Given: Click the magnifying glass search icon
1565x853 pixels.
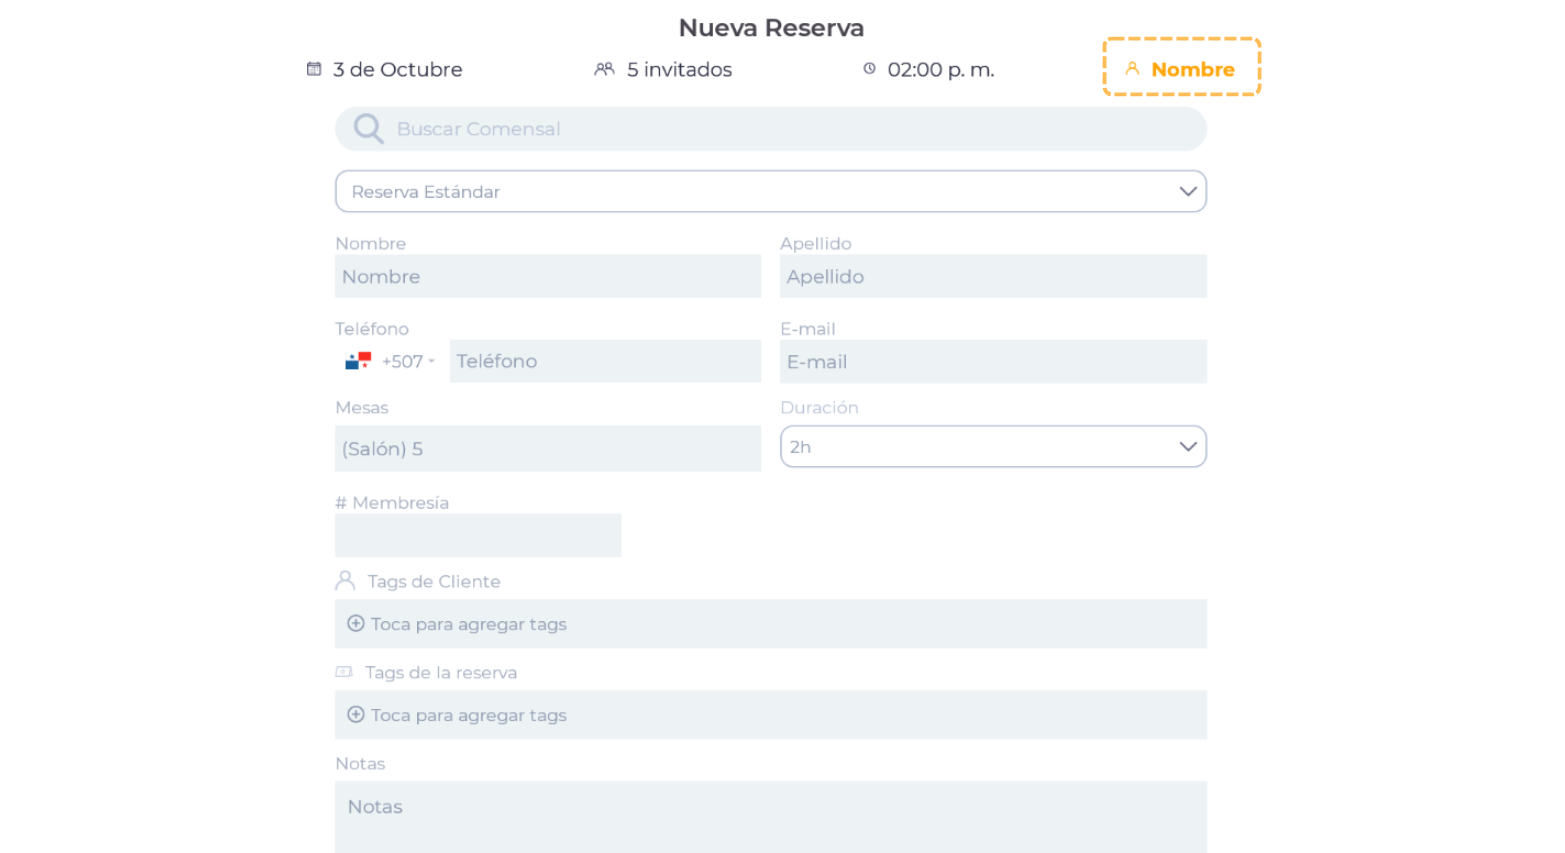Looking at the screenshot, I should click(x=368, y=129).
